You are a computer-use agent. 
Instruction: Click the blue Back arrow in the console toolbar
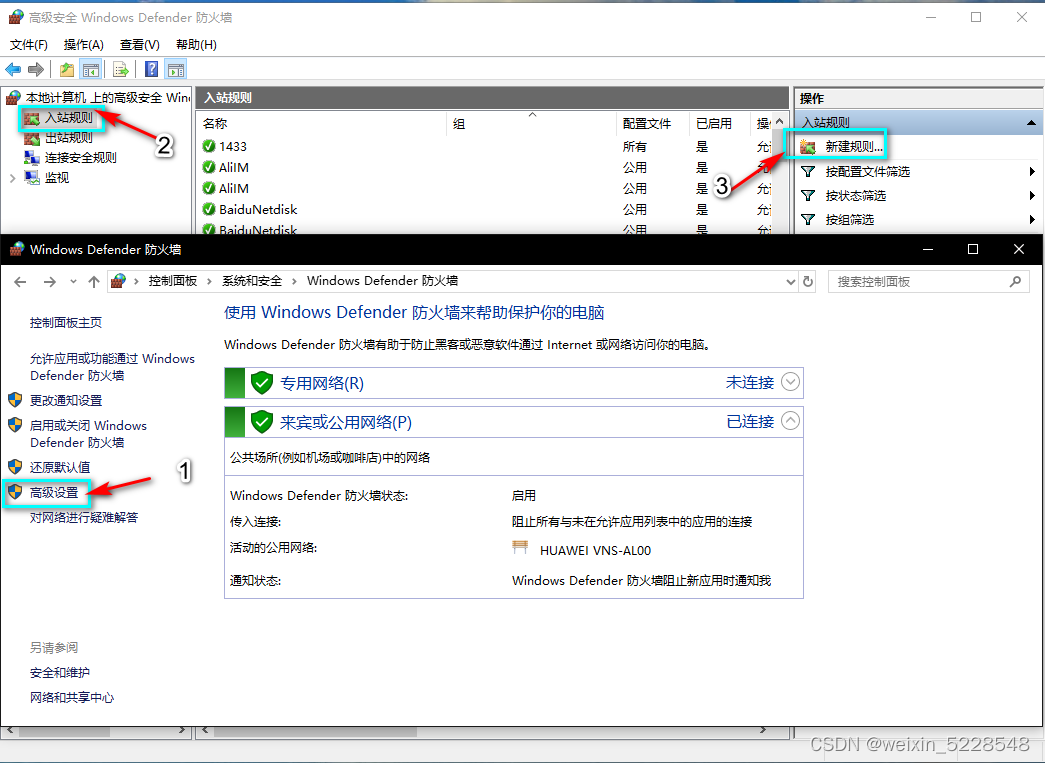(x=13, y=69)
